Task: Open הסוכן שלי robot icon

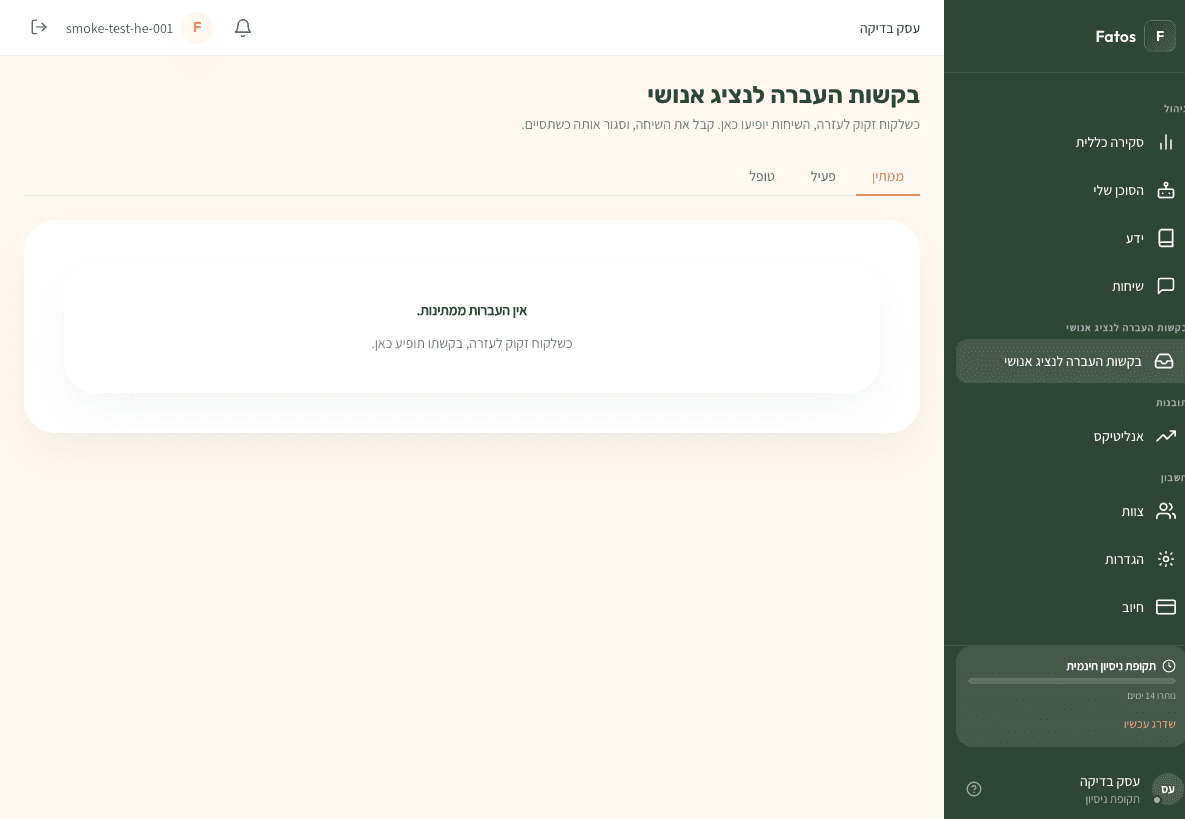Action: pos(1165,190)
